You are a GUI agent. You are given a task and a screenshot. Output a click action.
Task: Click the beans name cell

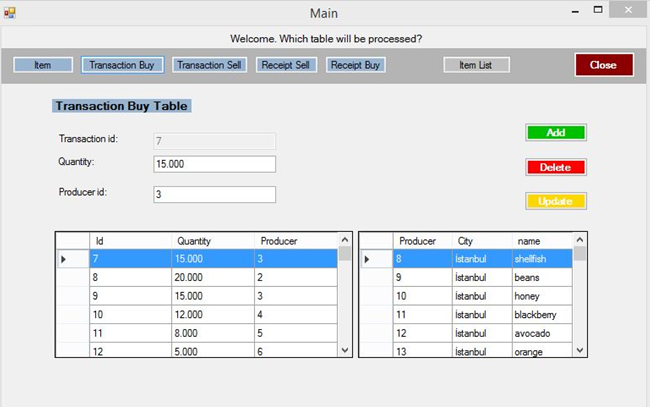click(542, 277)
